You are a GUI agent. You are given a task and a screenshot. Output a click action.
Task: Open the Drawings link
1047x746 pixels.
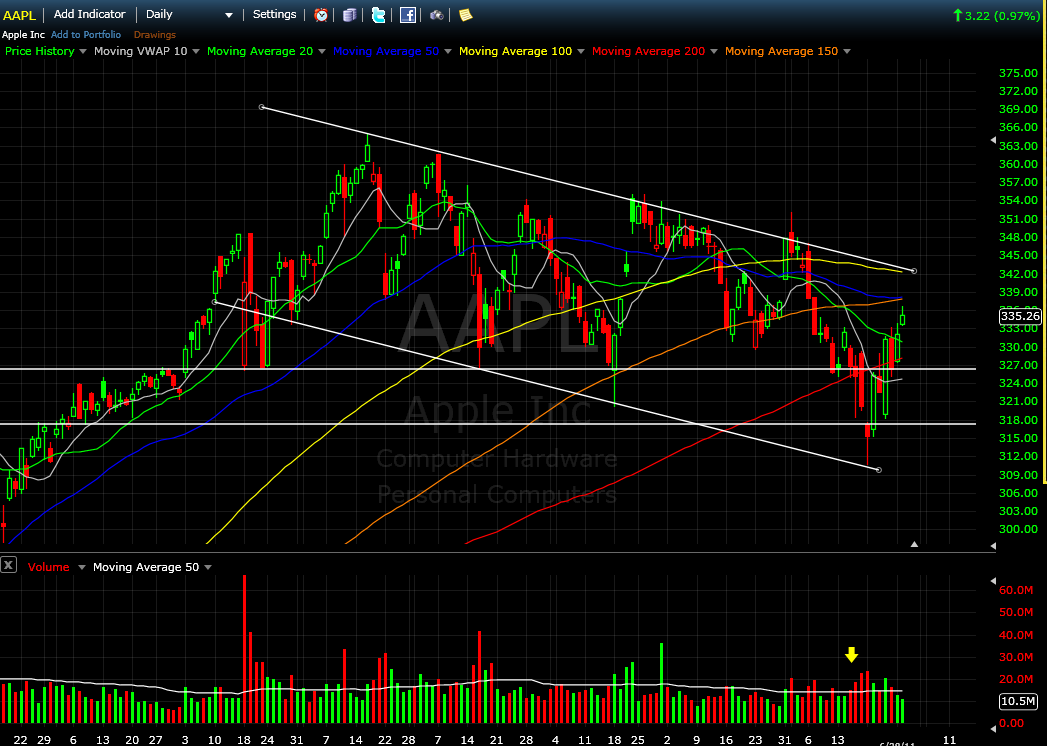[155, 34]
